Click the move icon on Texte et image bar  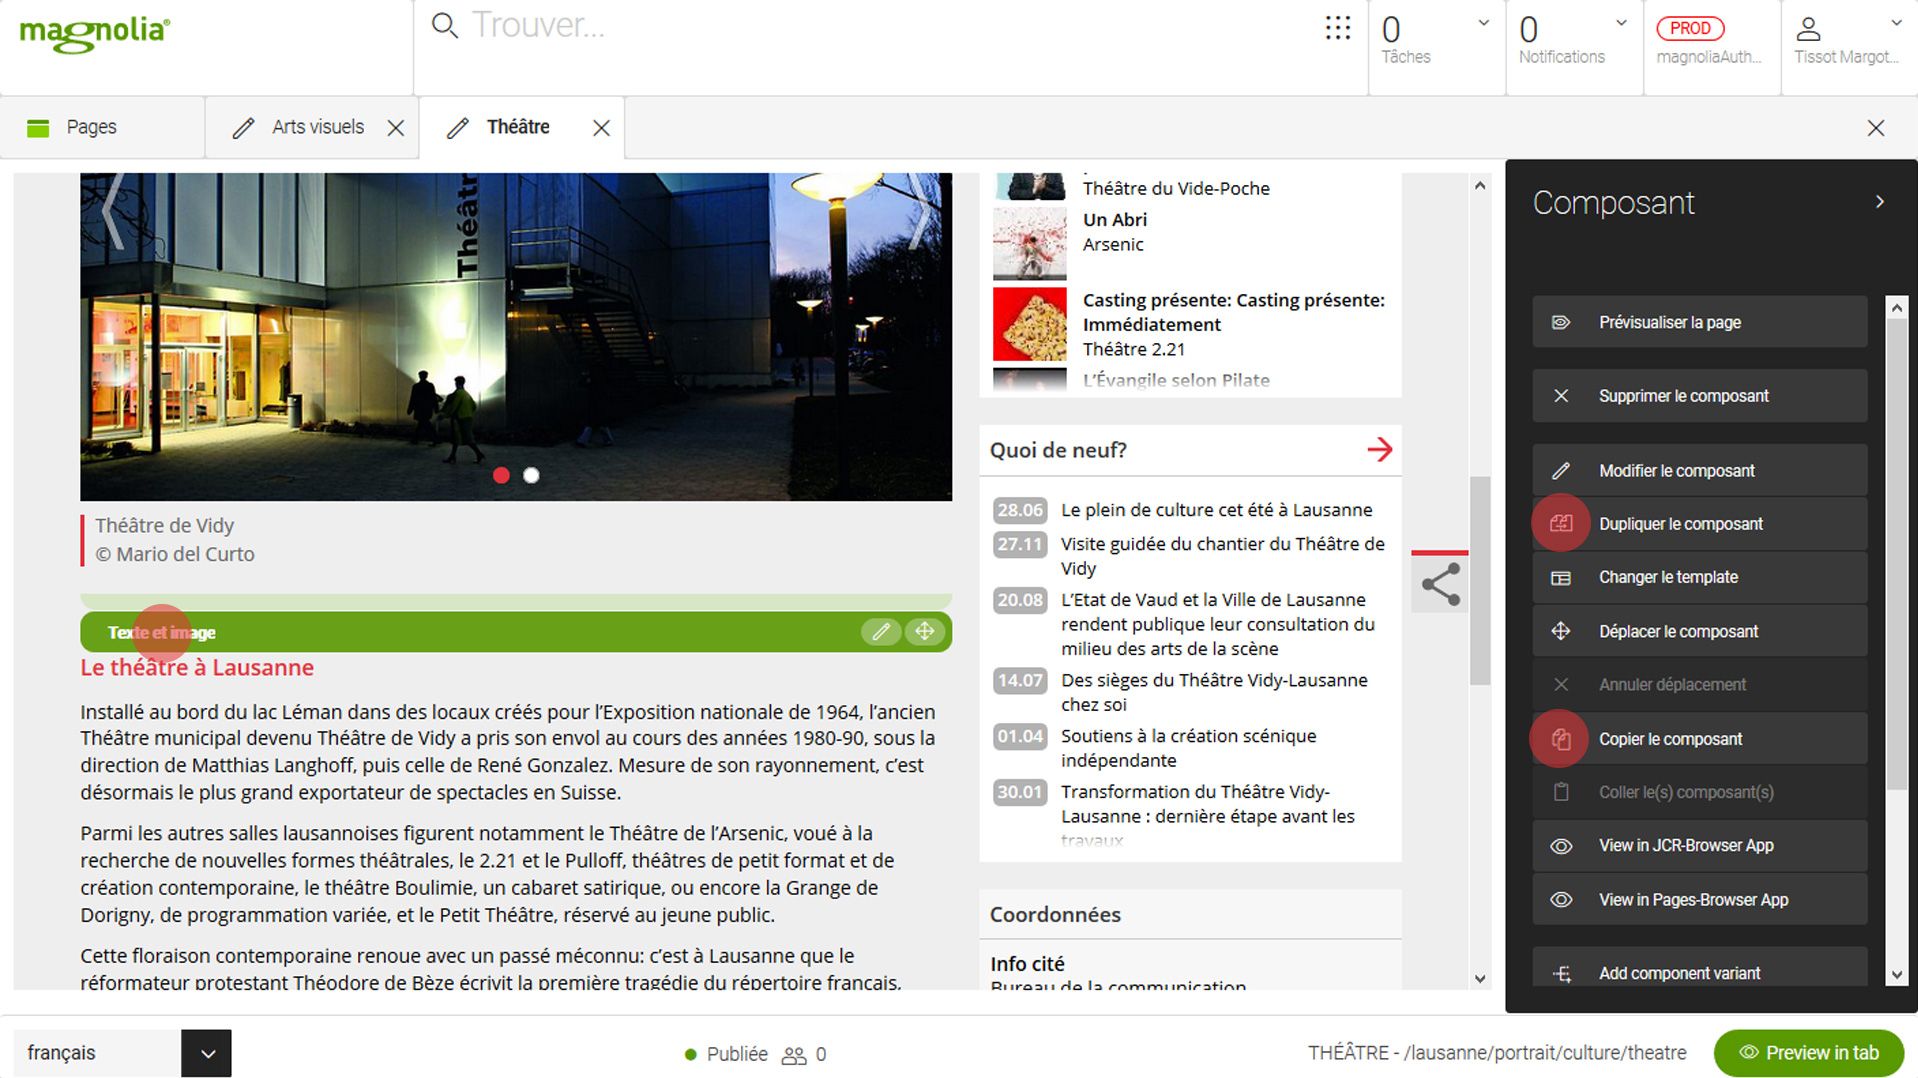[925, 632]
